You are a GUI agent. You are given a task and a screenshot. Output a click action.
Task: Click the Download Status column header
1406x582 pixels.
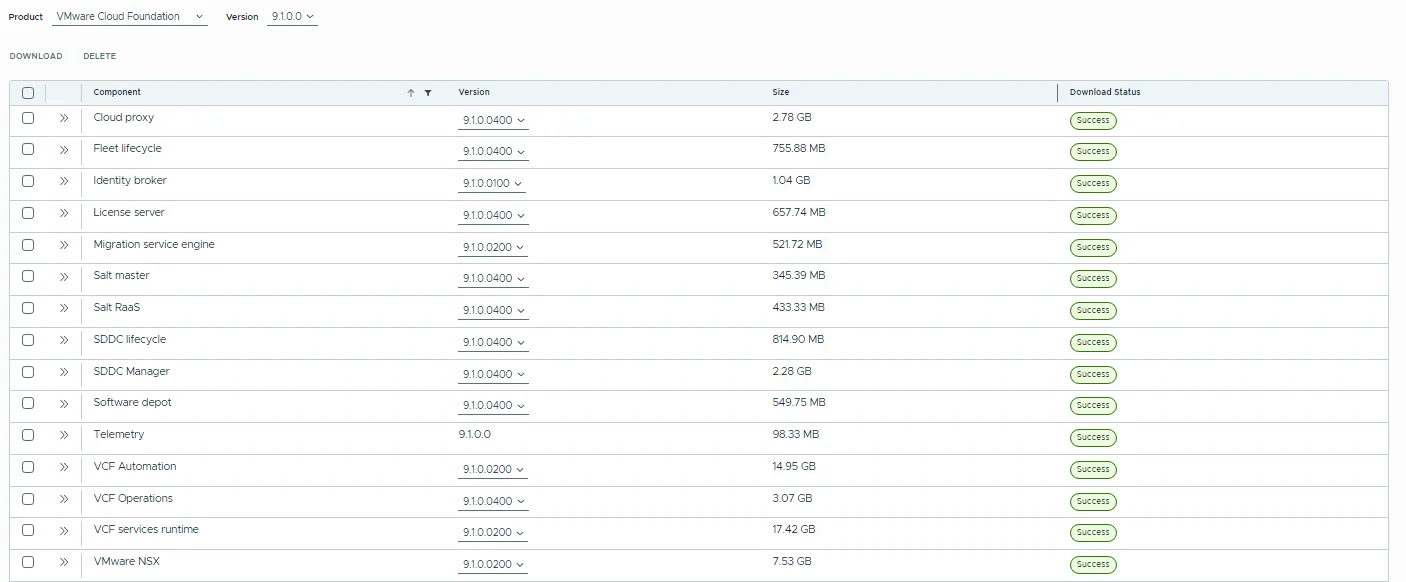1105,92
